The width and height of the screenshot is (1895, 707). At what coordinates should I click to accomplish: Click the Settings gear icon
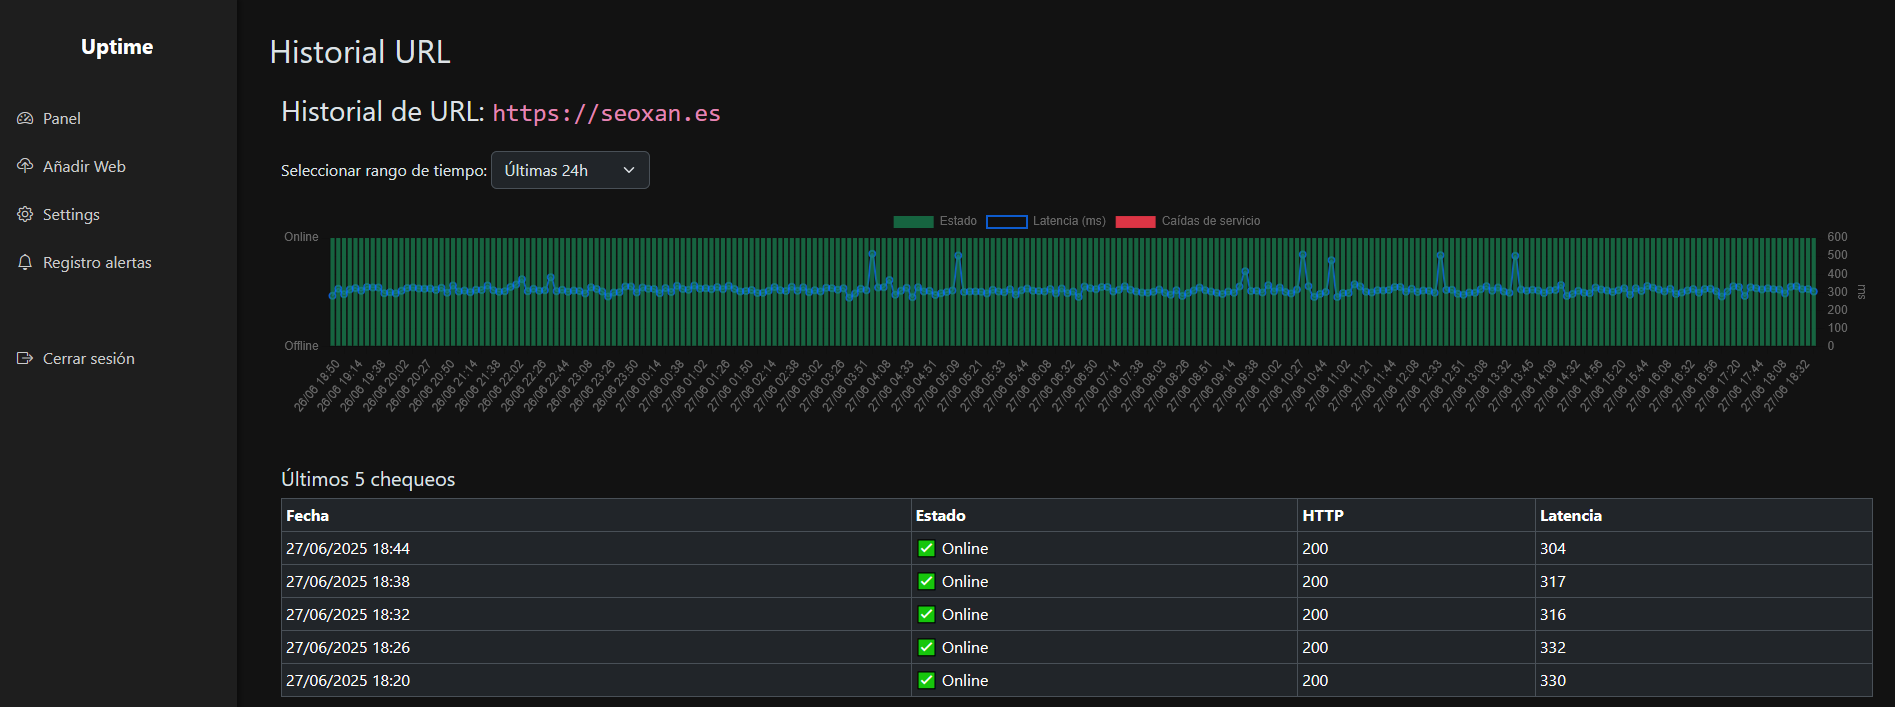point(25,214)
